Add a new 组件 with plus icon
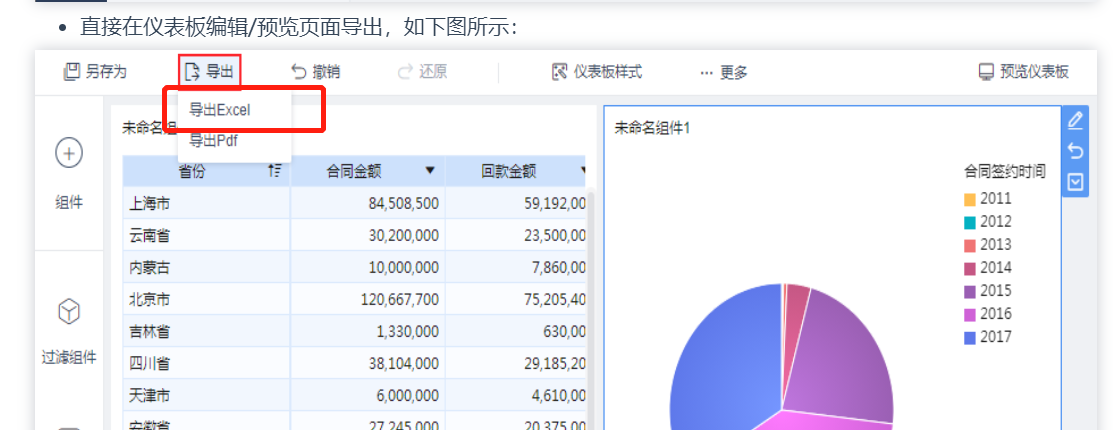 point(69,153)
